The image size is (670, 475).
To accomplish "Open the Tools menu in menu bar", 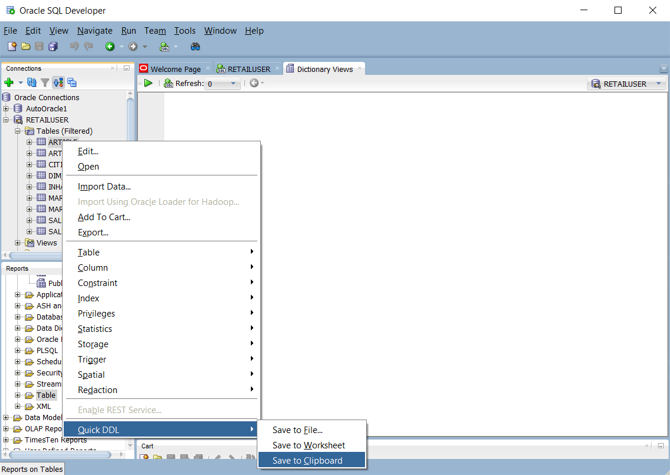I will 184,31.
